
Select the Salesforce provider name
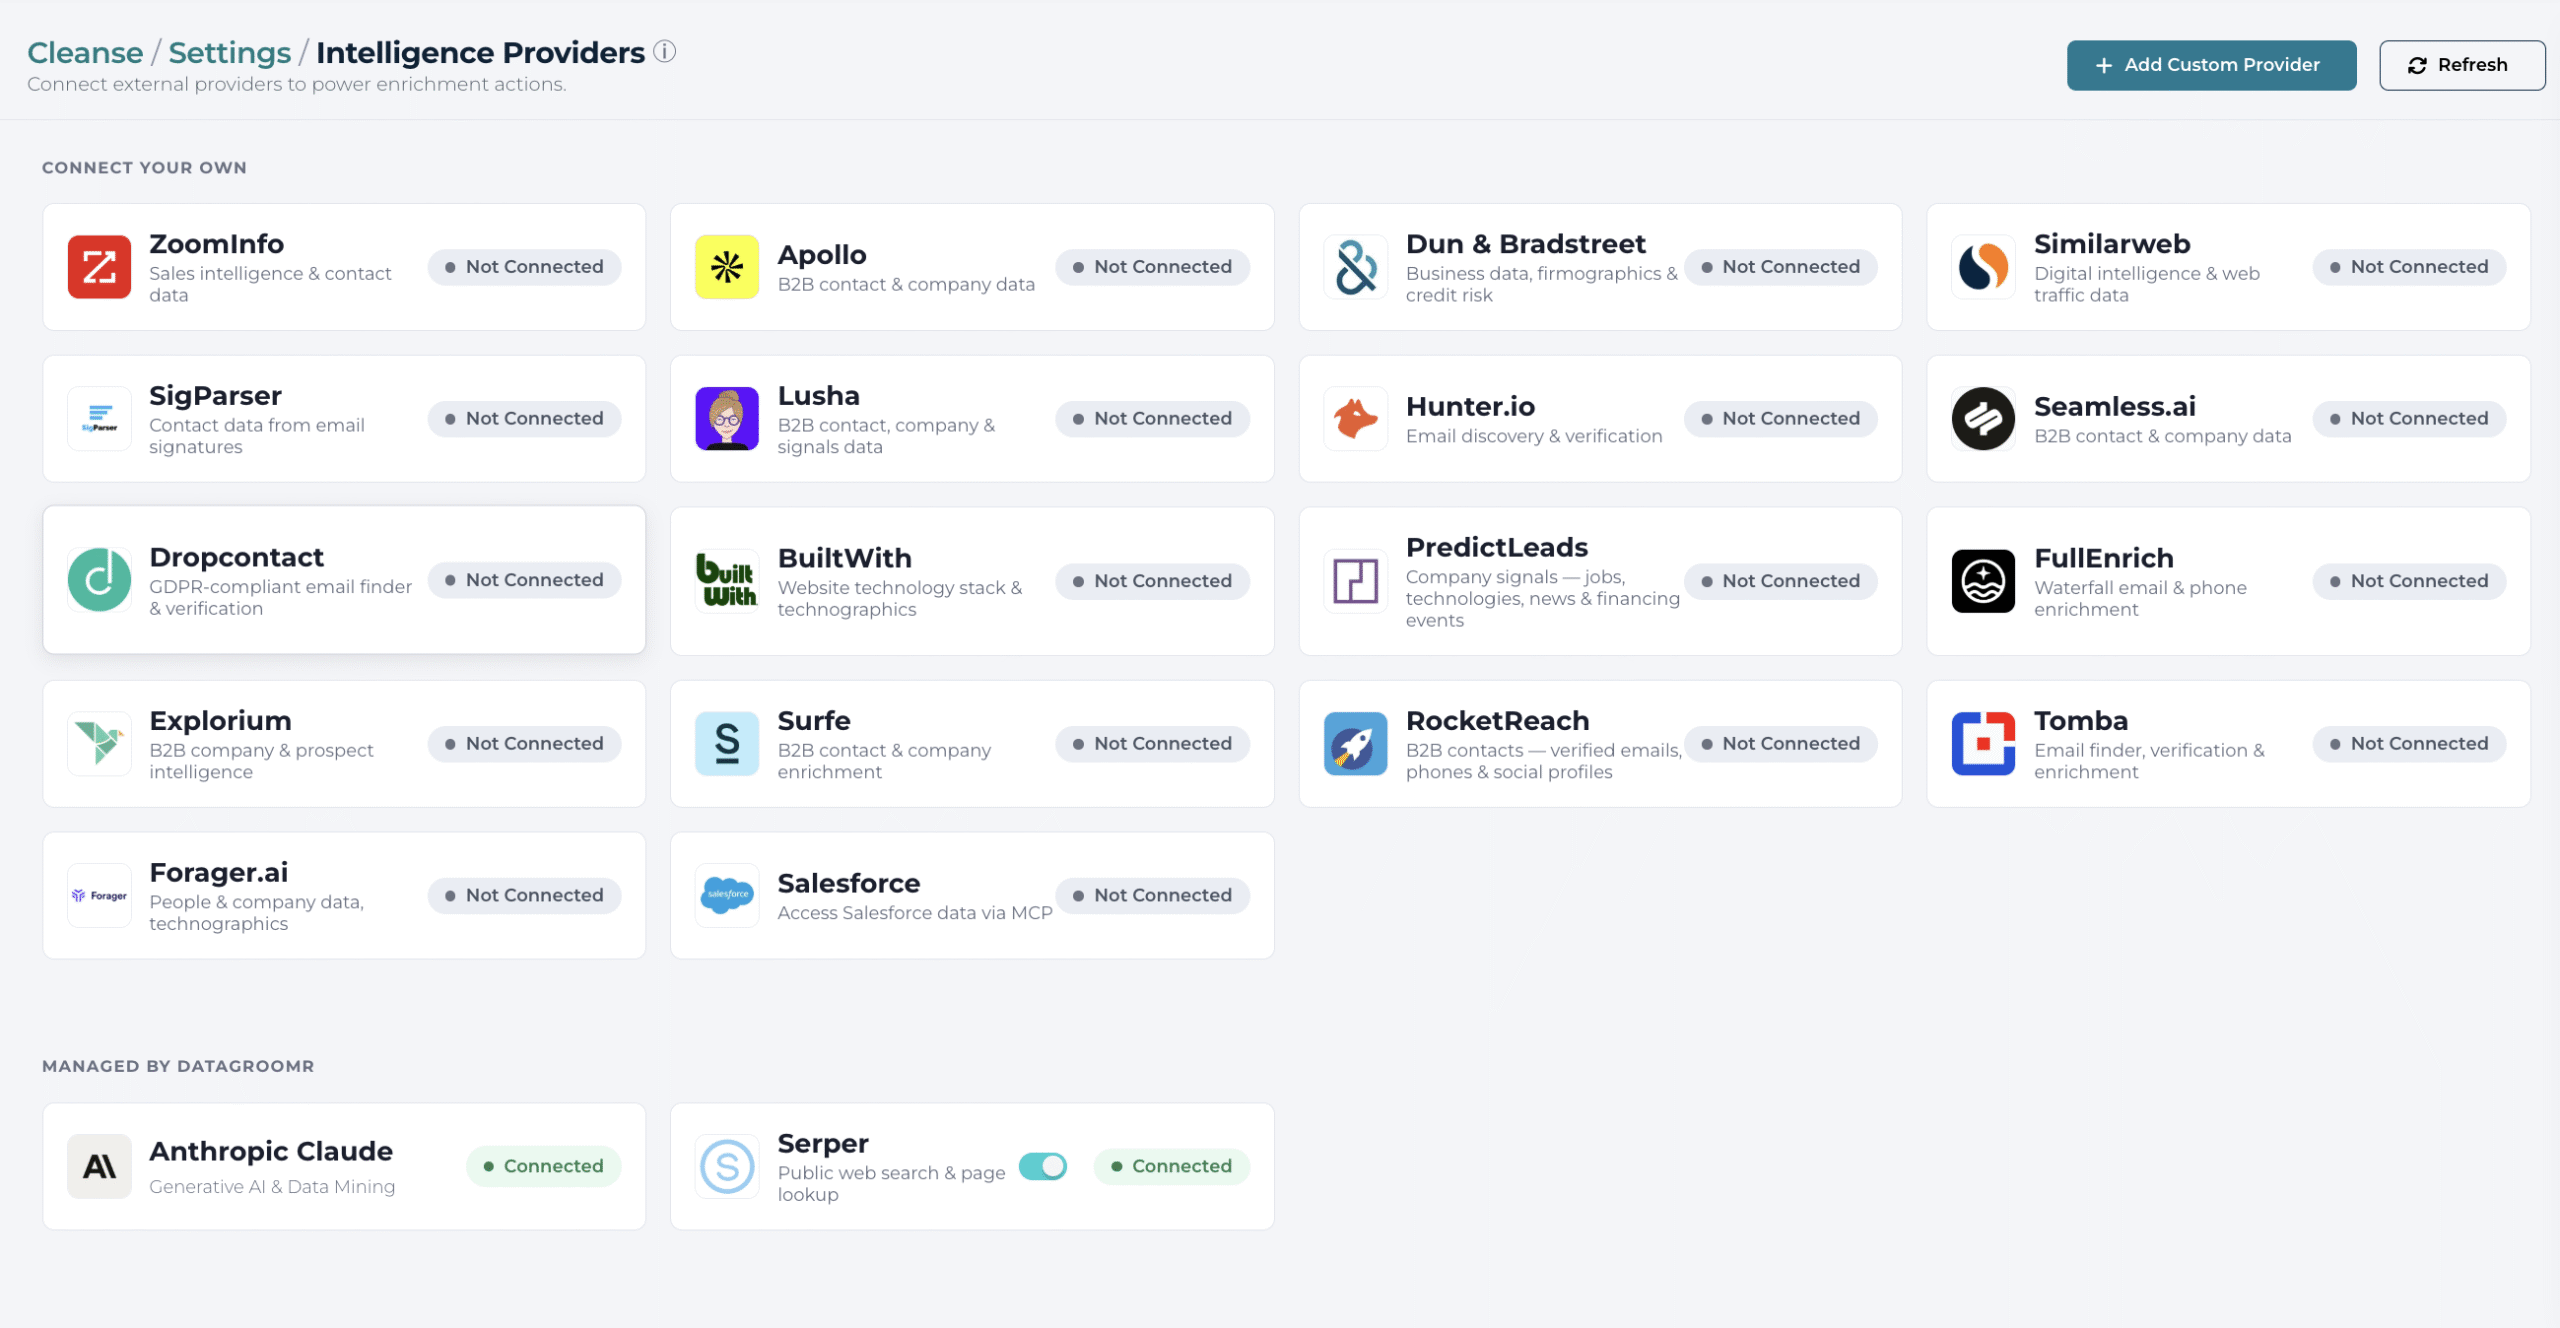point(849,884)
